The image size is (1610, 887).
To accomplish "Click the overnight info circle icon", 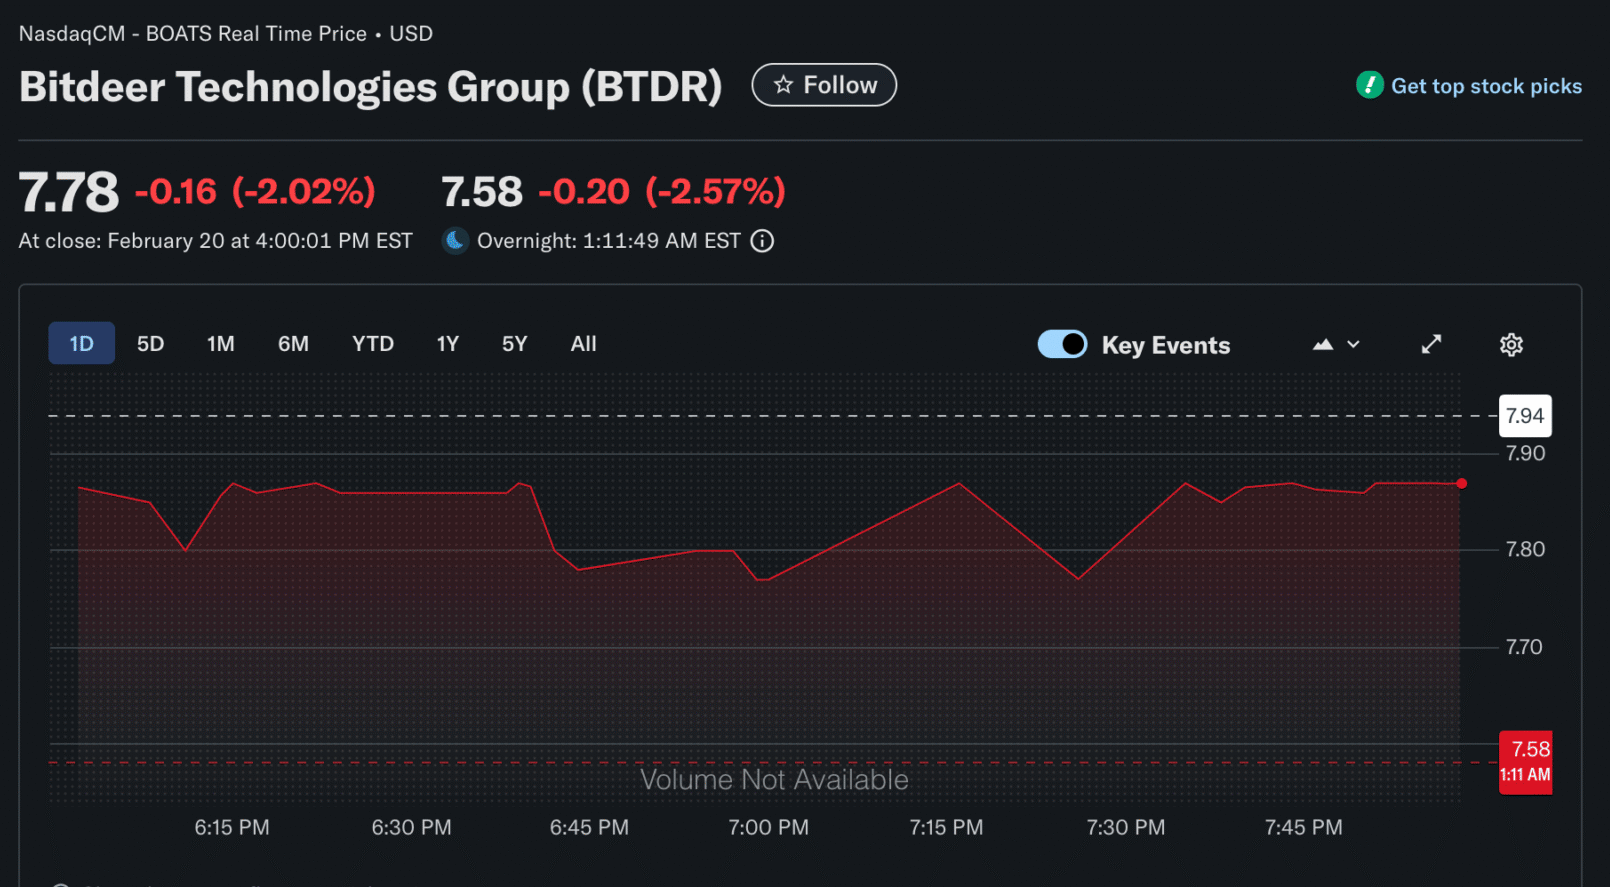I will tap(762, 241).
